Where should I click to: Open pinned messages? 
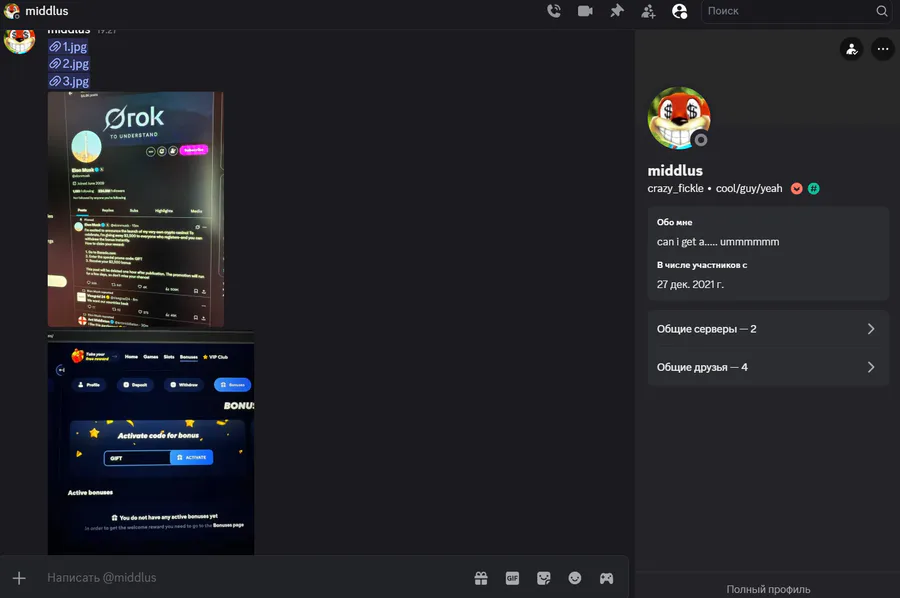(x=617, y=11)
